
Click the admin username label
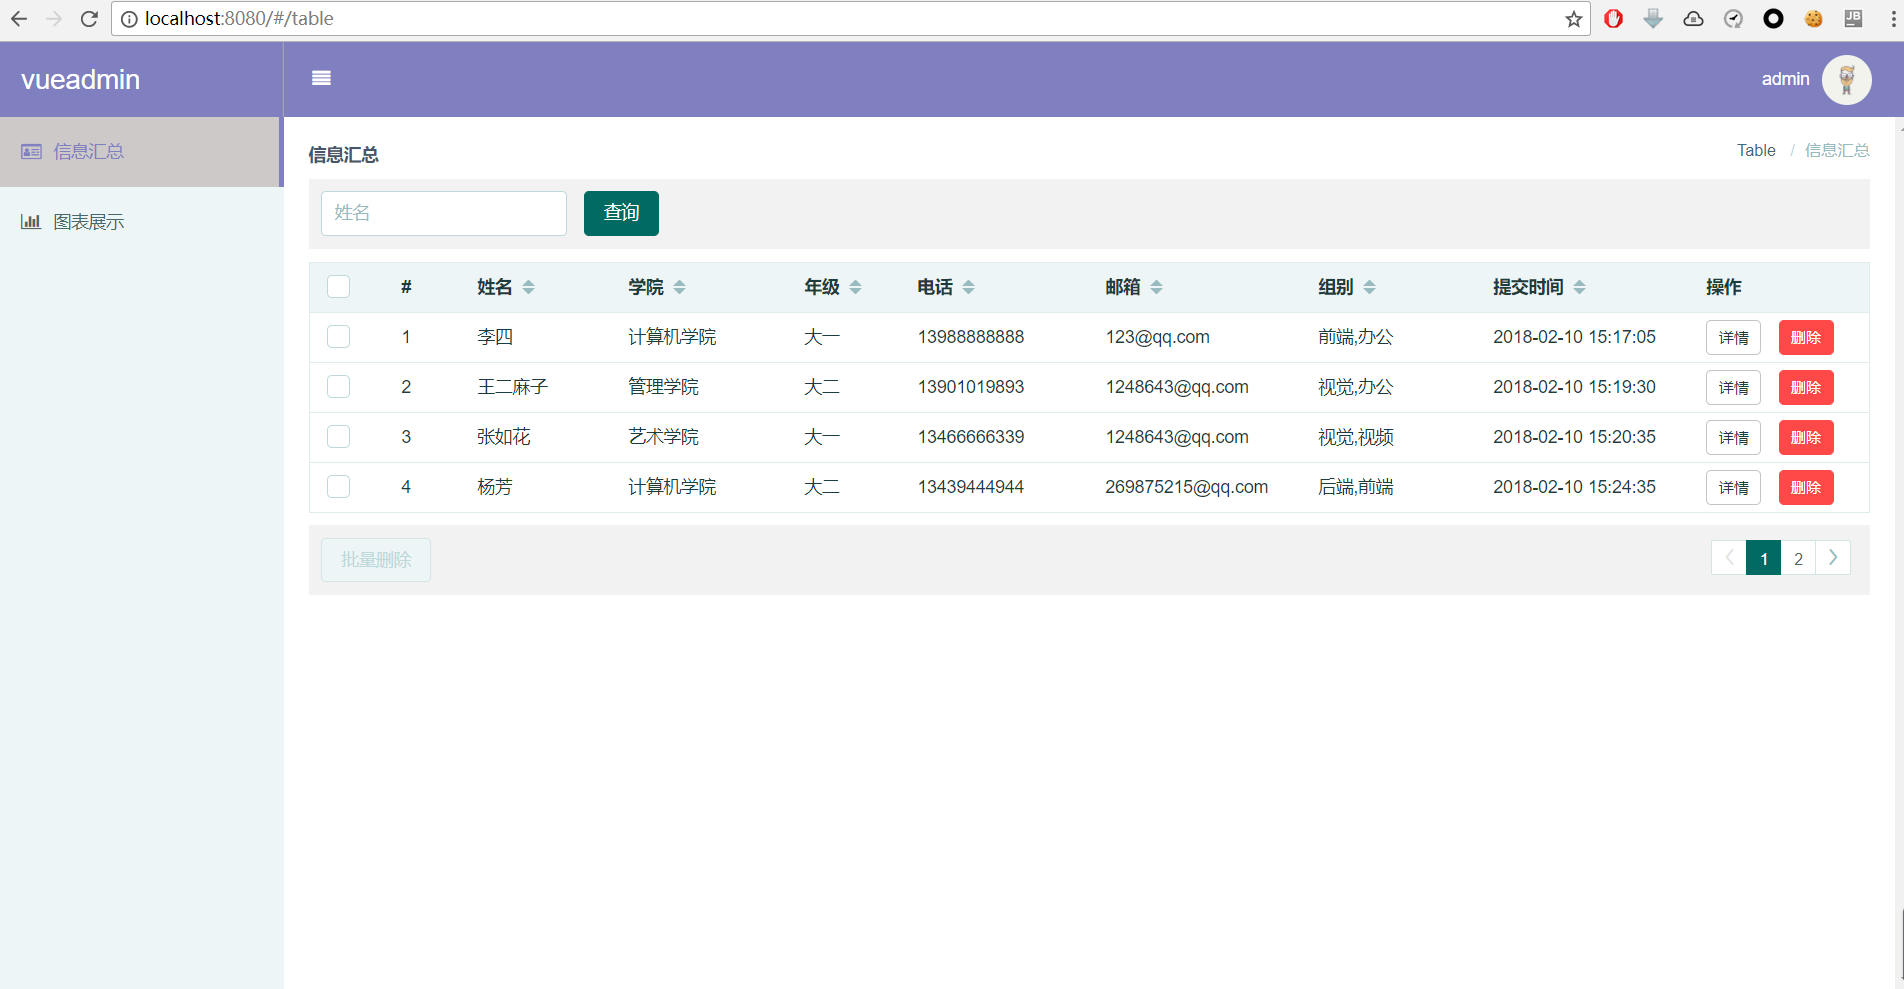coord(1785,79)
